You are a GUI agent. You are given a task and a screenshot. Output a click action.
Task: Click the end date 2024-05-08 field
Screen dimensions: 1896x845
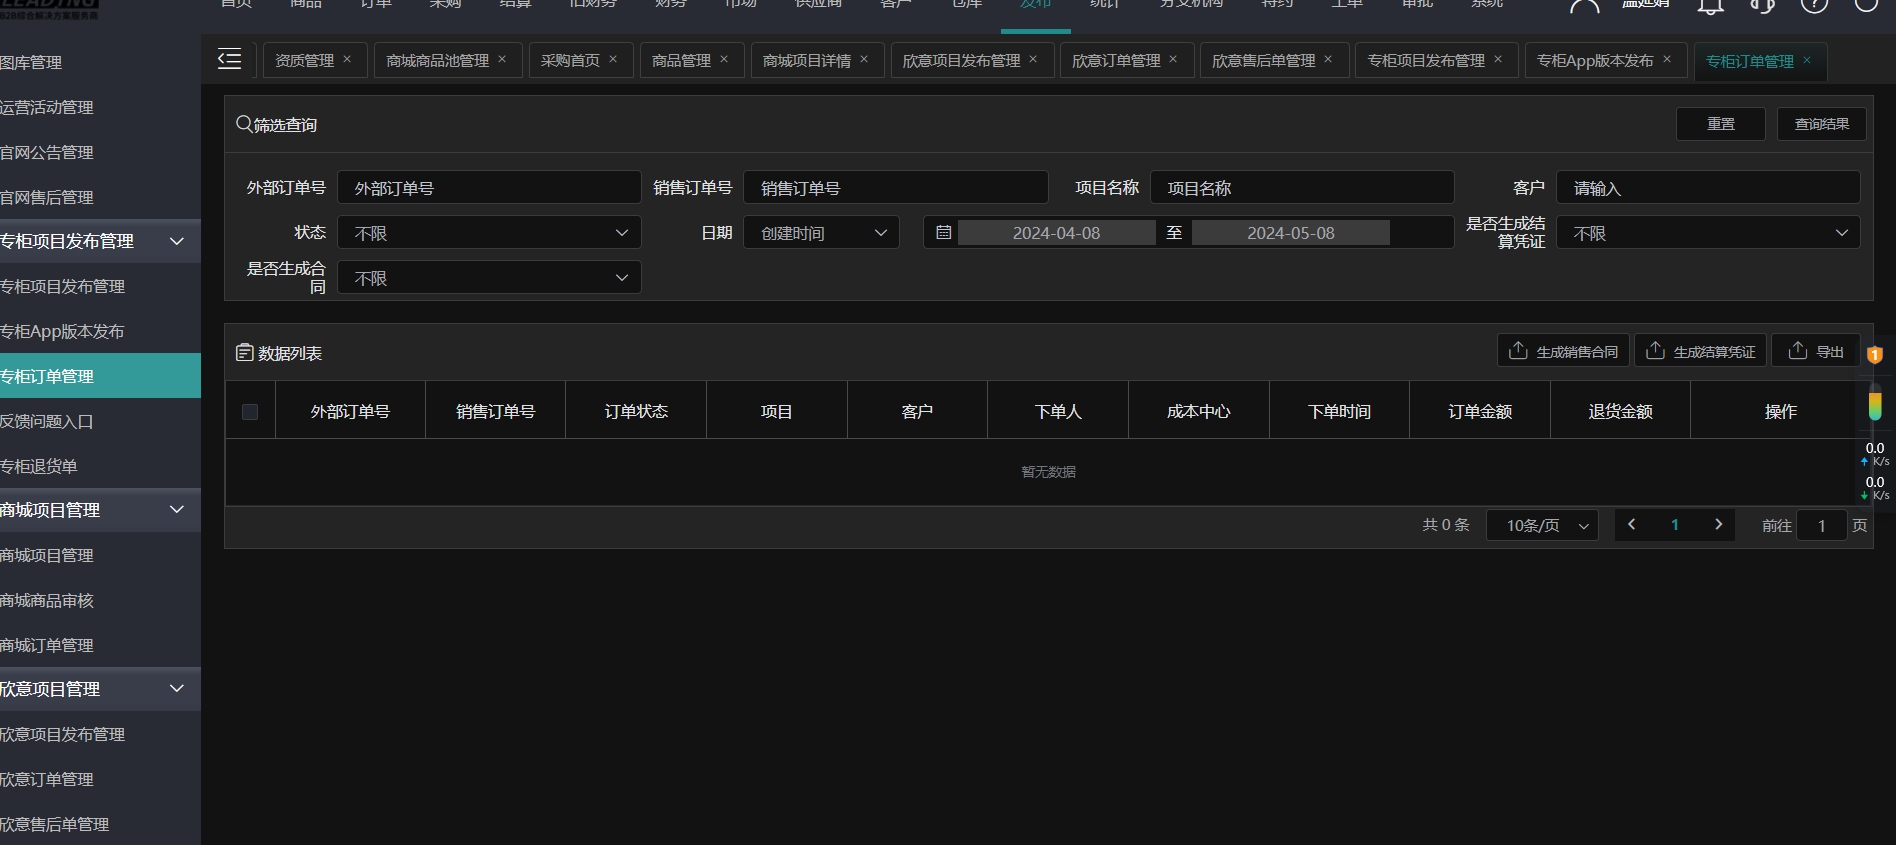pyautogui.click(x=1290, y=233)
